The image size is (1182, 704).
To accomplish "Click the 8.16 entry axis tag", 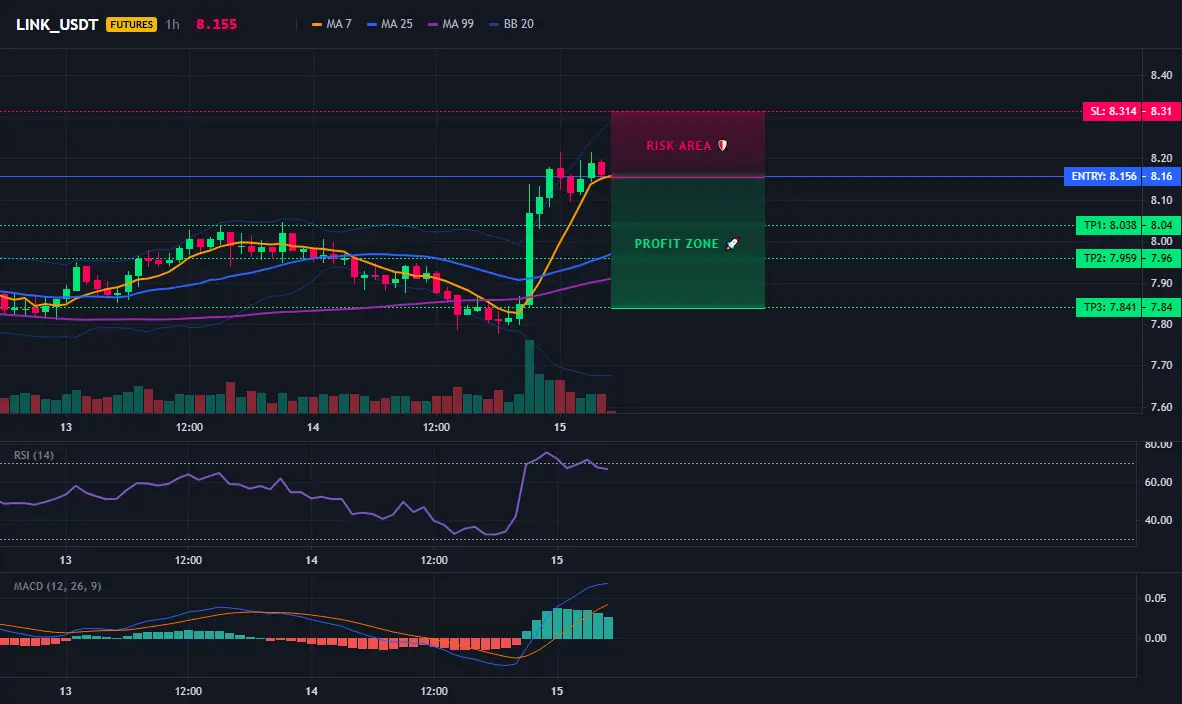I will pos(1161,176).
